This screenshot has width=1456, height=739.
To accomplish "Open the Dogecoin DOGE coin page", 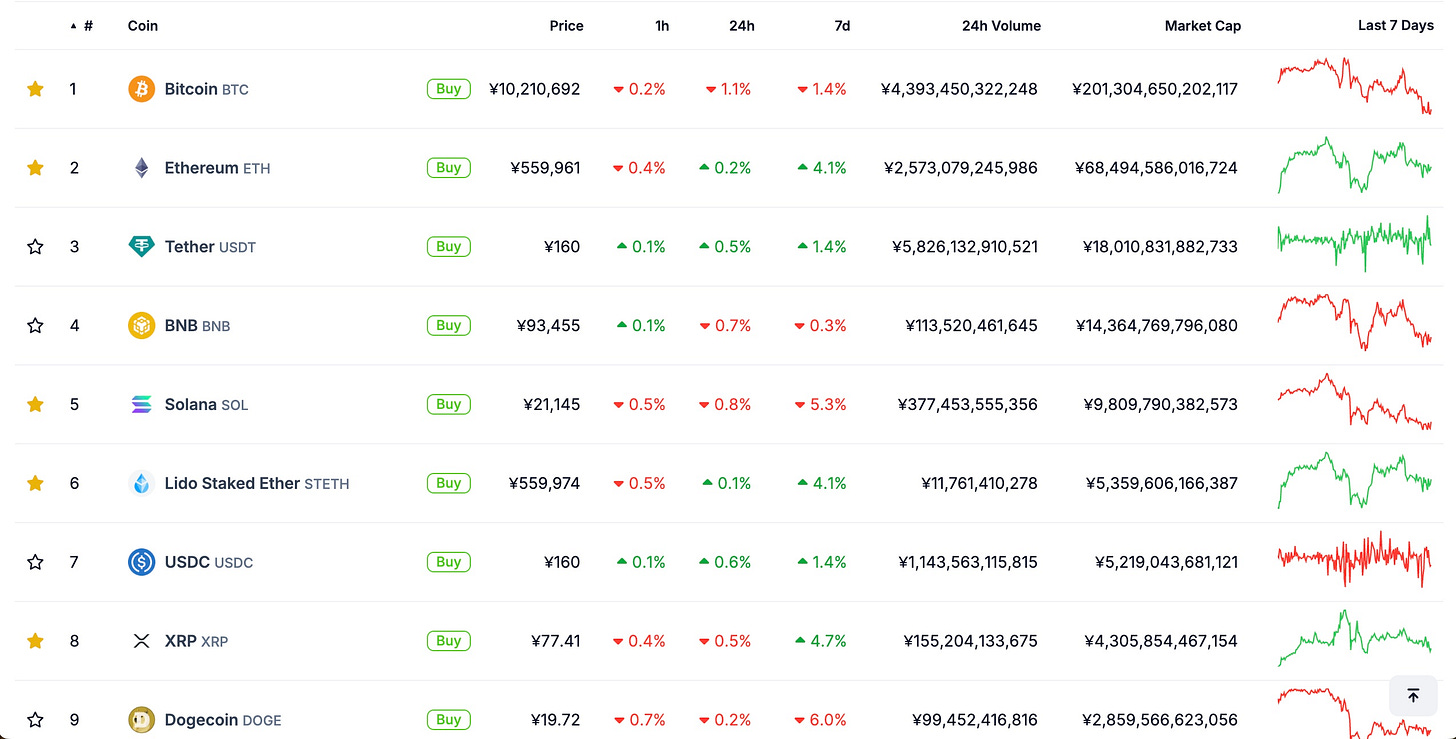I will 223,720.
